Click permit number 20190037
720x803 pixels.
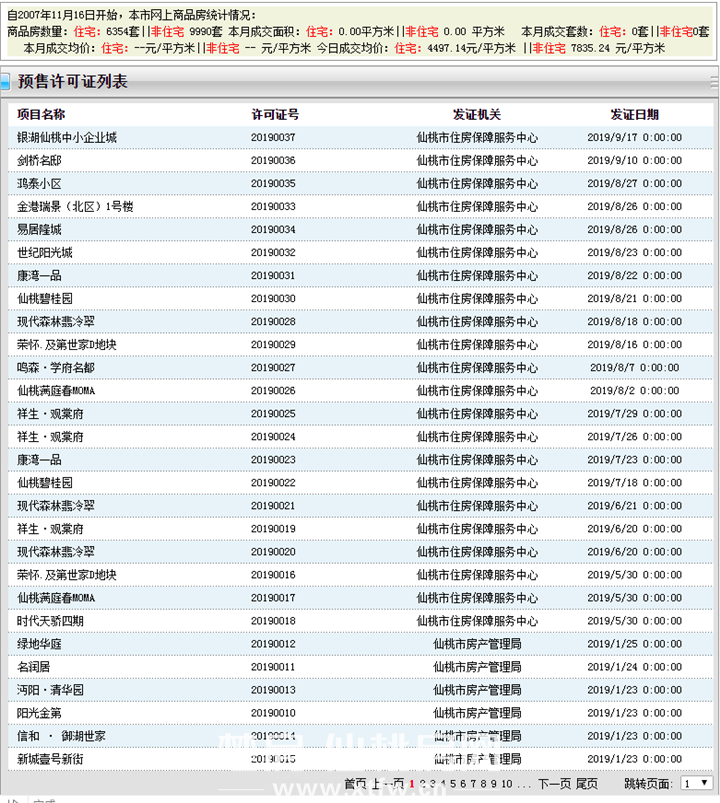273,137
